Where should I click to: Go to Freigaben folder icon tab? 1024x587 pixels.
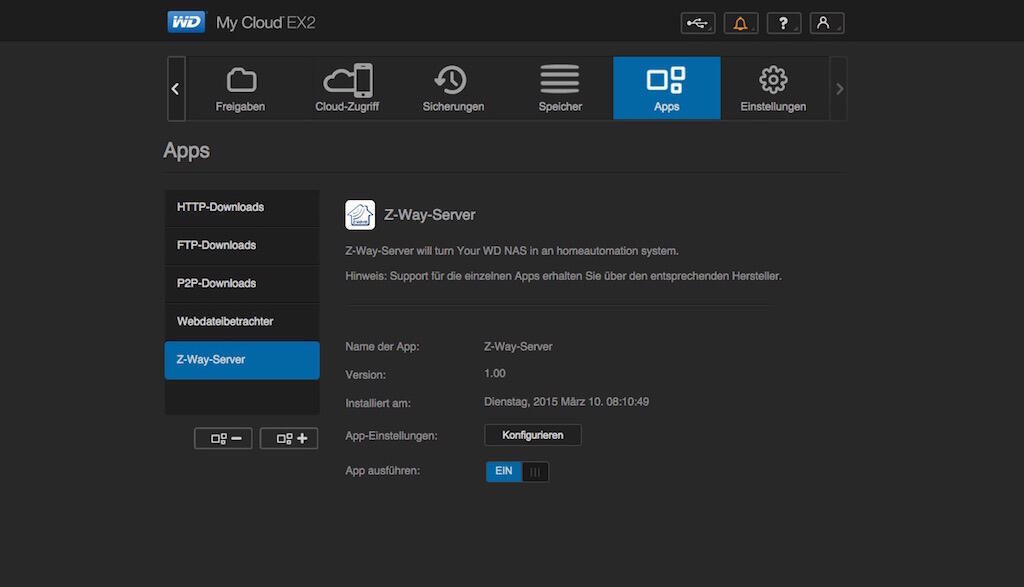pos(240,88)
